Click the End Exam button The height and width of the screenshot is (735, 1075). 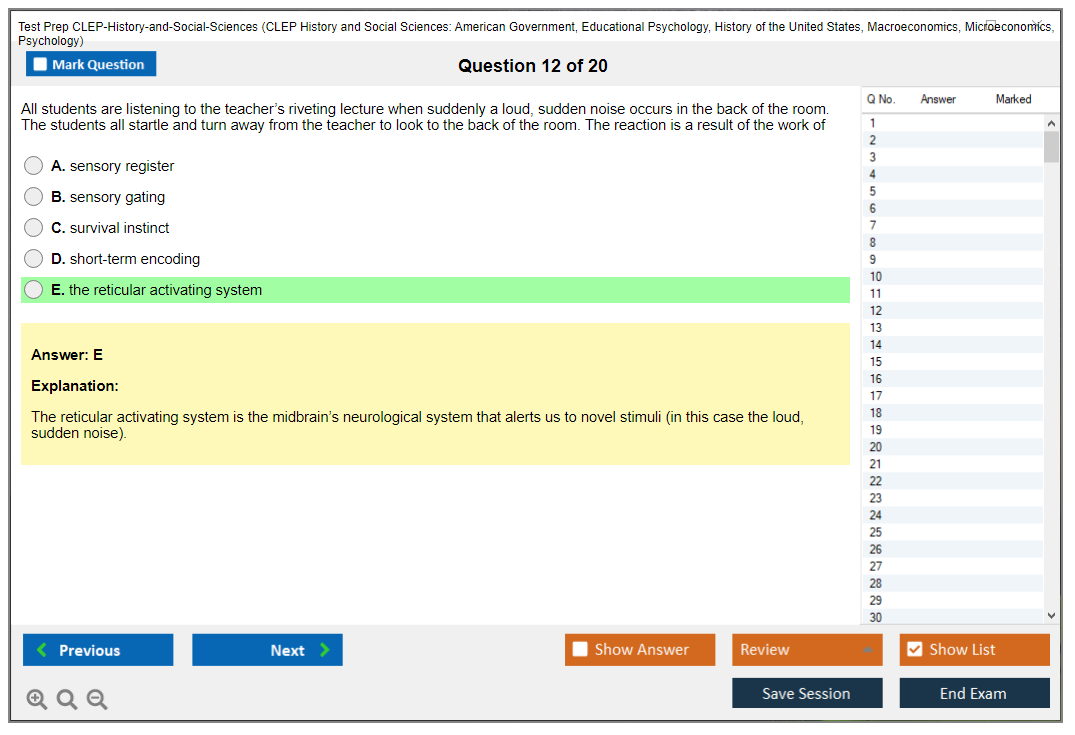pos(974,693)
